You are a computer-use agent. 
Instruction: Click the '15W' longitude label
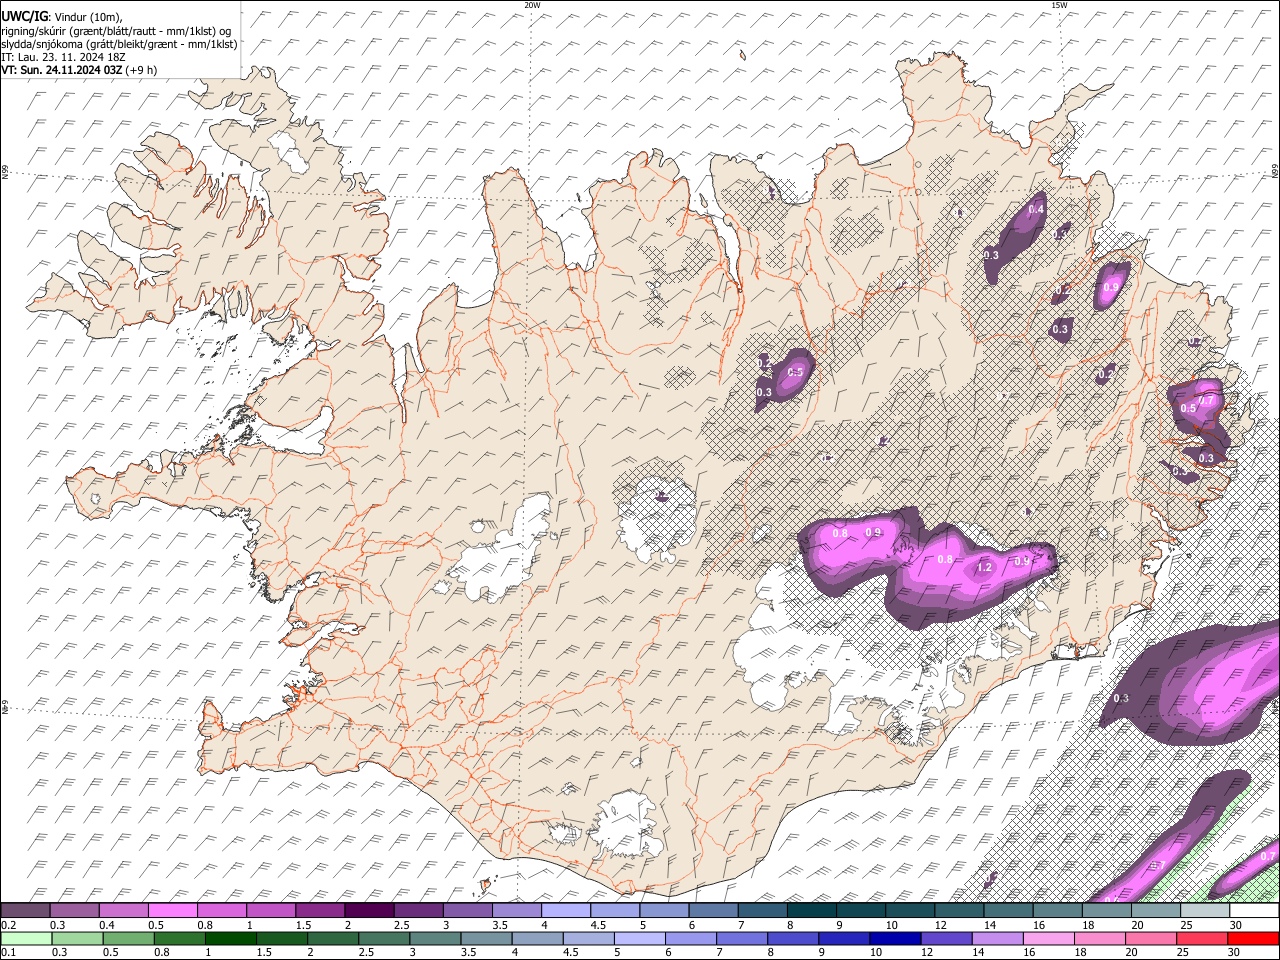click(x=1059, y=5)
